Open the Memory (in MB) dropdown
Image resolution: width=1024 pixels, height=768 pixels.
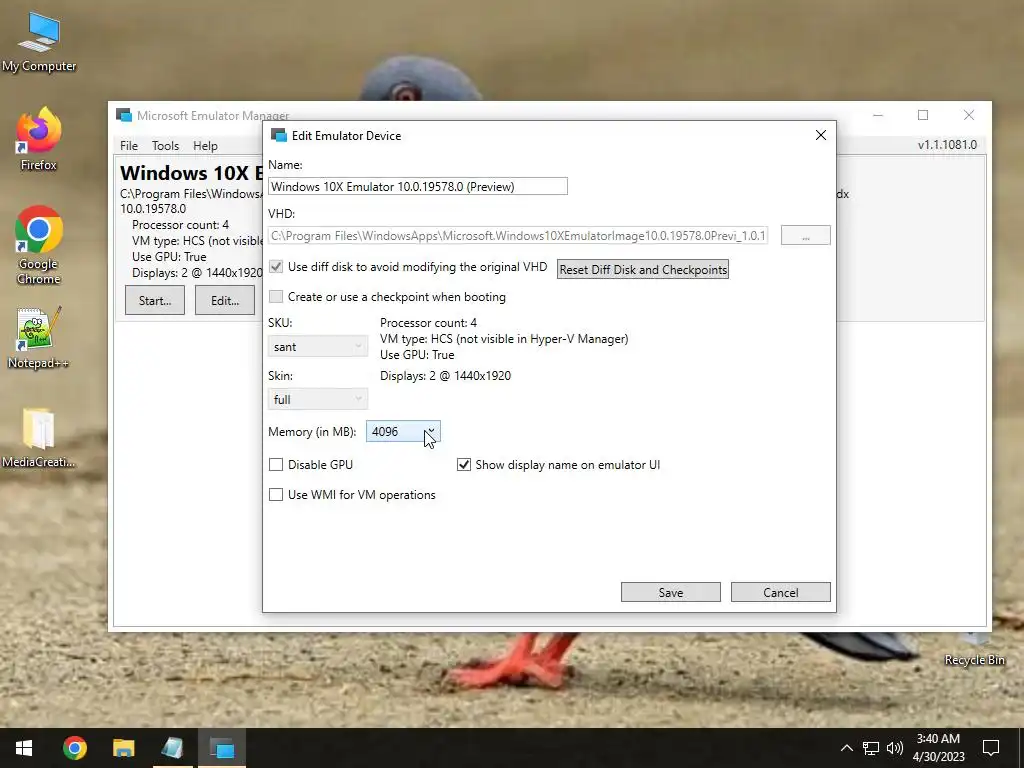tap(403, 432)
